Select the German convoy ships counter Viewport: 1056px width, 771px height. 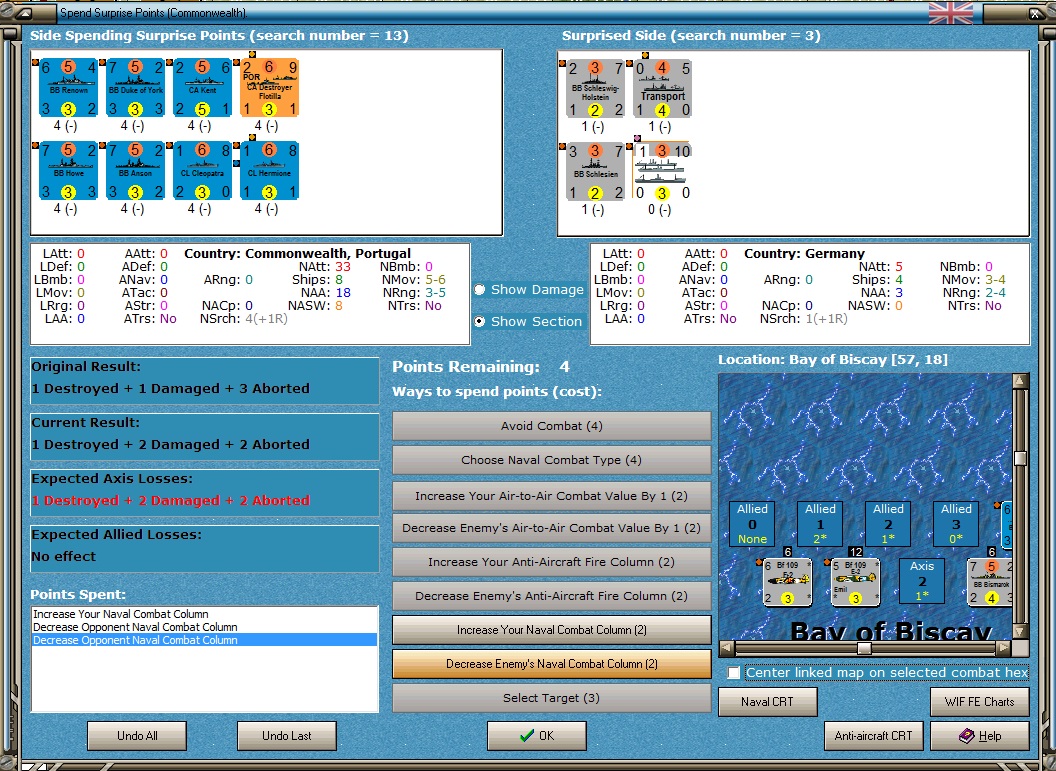[663, 171]
